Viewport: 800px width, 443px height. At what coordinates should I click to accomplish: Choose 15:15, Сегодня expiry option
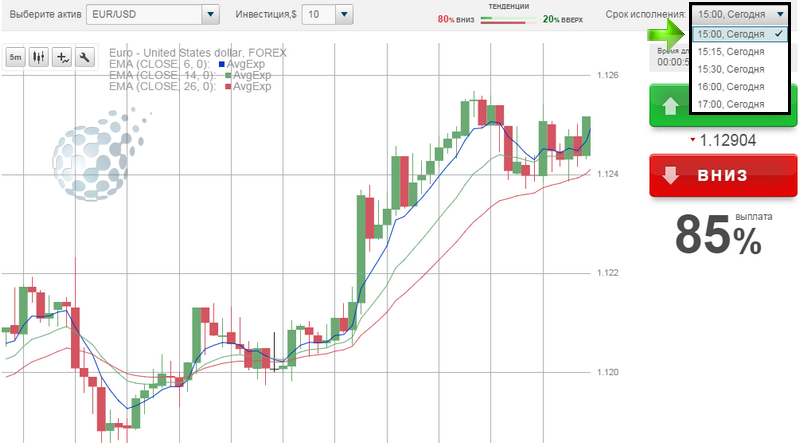(x=731, y=51)
